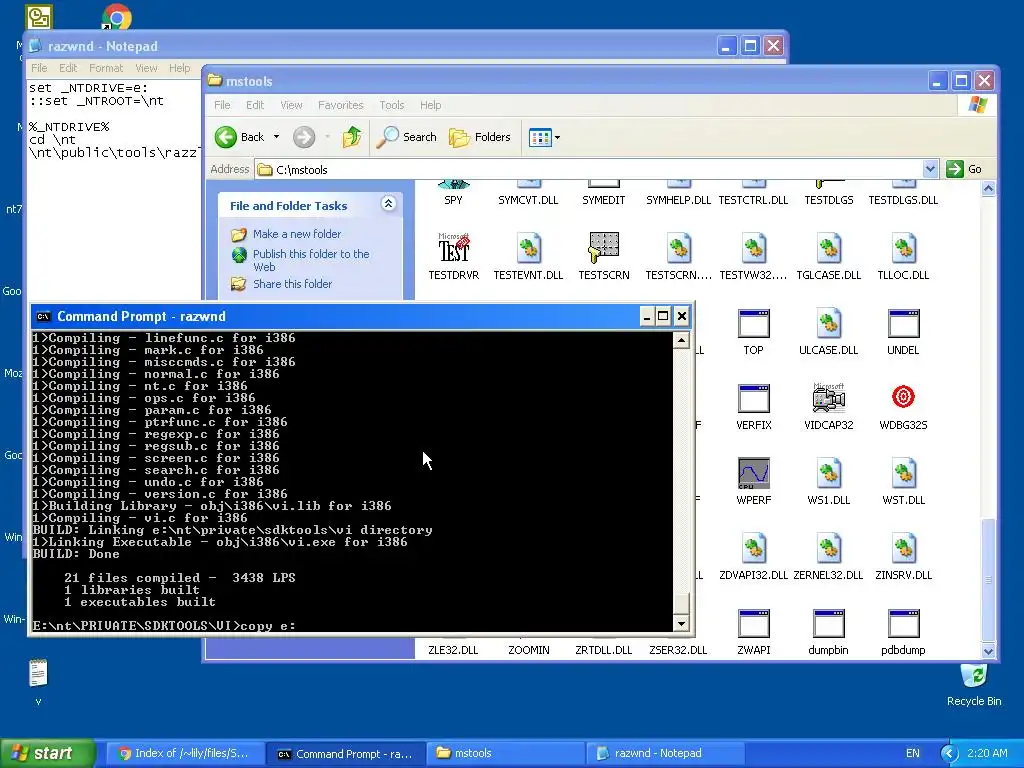1024x768 pixels.
Task: Open the Tools menu in mstools
Action: coord(391,105)
